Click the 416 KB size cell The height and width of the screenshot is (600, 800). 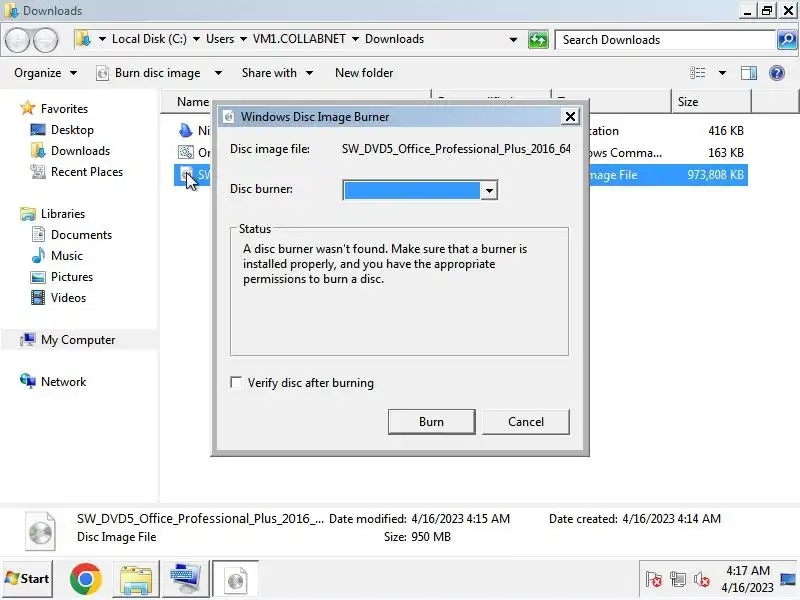[726, 131]
